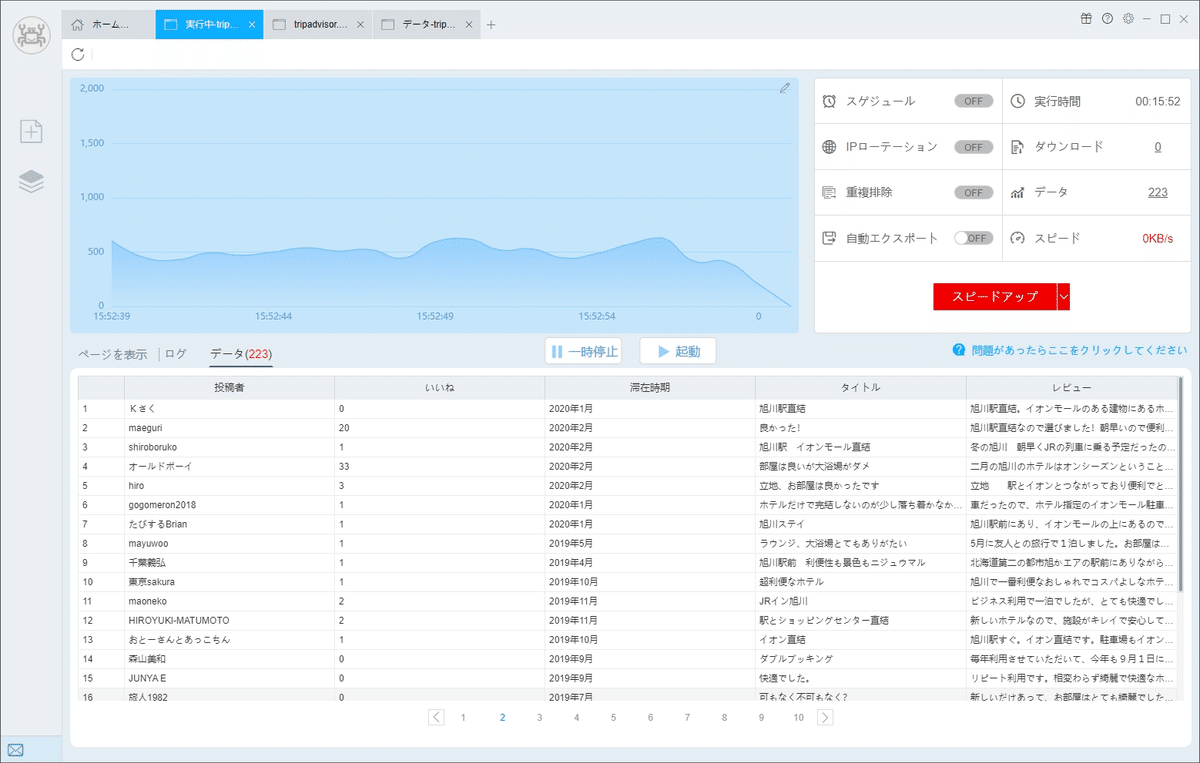Switch to tripadvisor tab

[318, 24]
